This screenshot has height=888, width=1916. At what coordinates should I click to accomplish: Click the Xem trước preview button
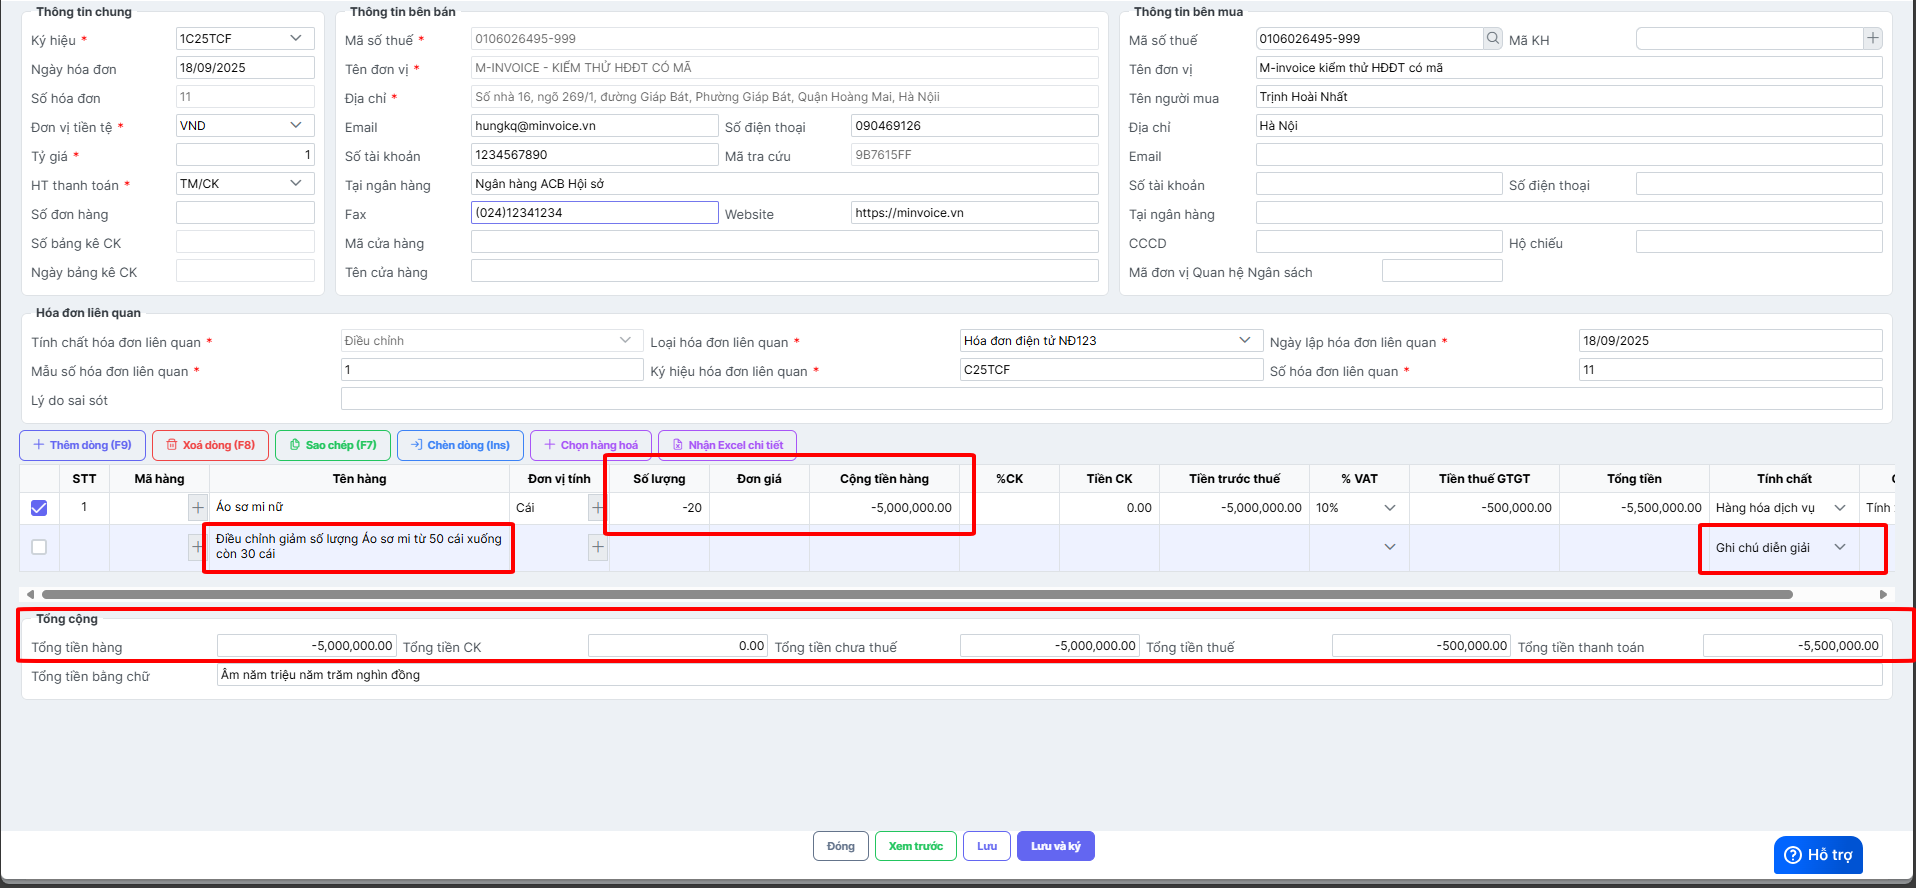pos(915,846)
